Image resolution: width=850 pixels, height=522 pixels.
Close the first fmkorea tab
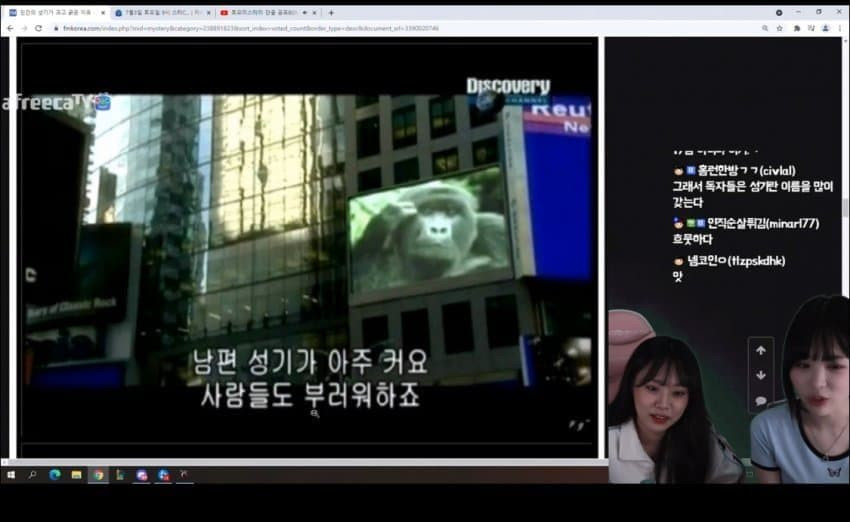(x=103, y=12)
